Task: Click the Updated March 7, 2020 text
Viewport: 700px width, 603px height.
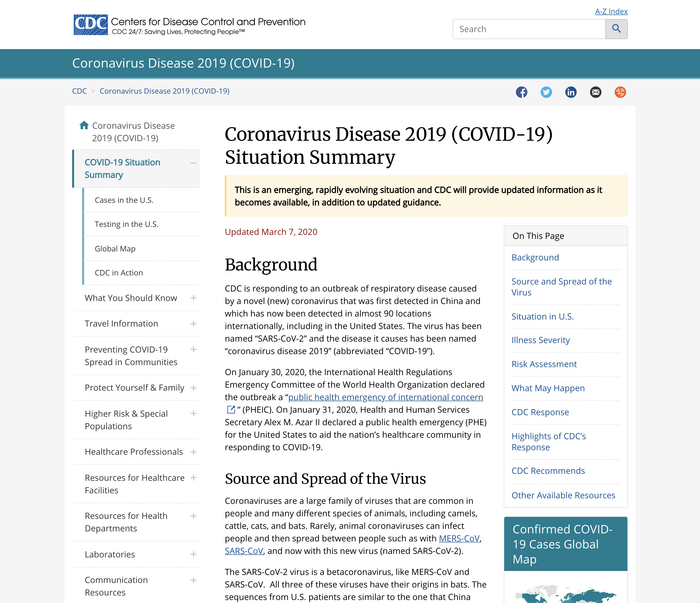Action: [x=271, y=232]
